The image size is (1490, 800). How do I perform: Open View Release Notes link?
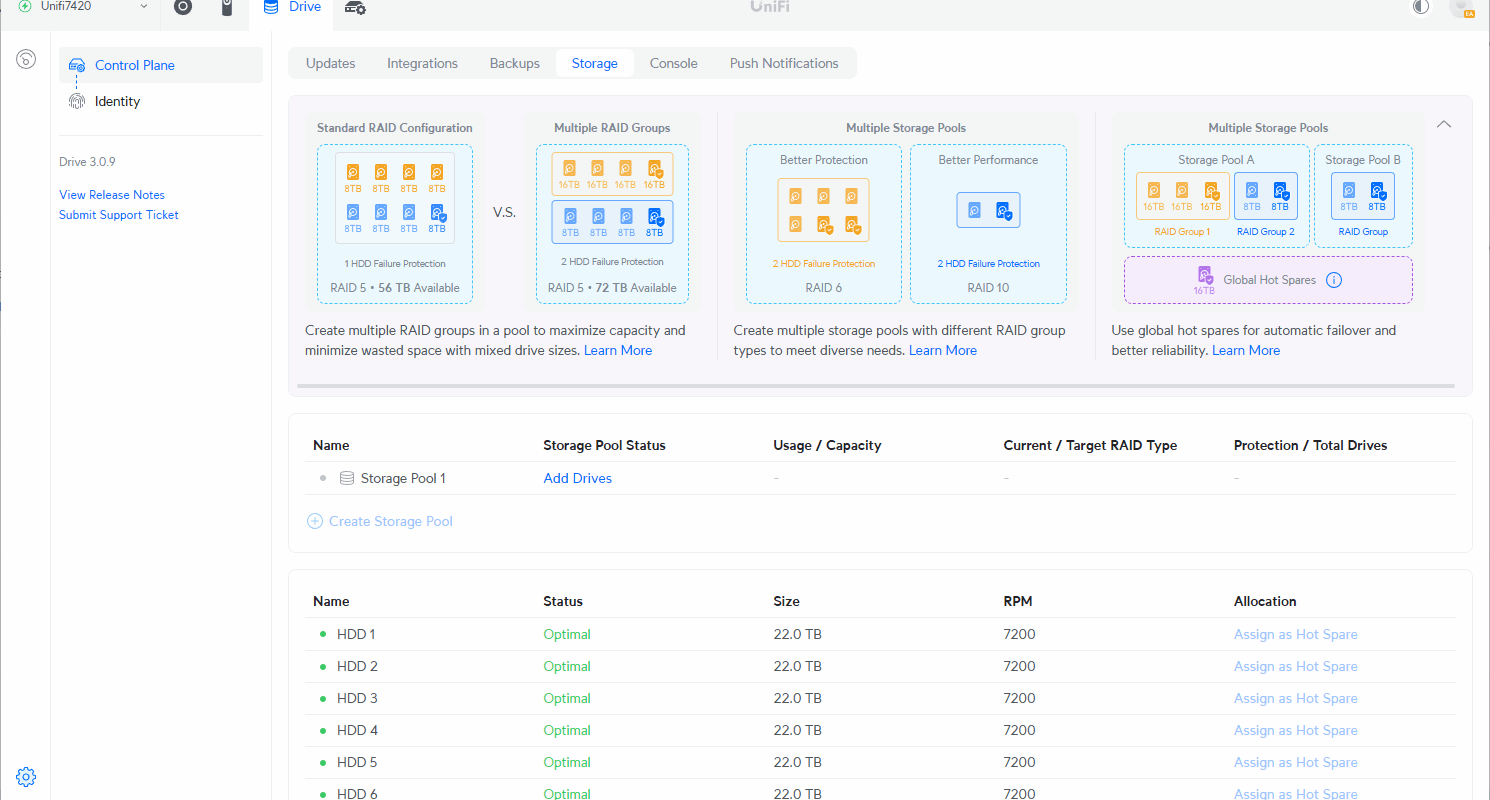112,195
